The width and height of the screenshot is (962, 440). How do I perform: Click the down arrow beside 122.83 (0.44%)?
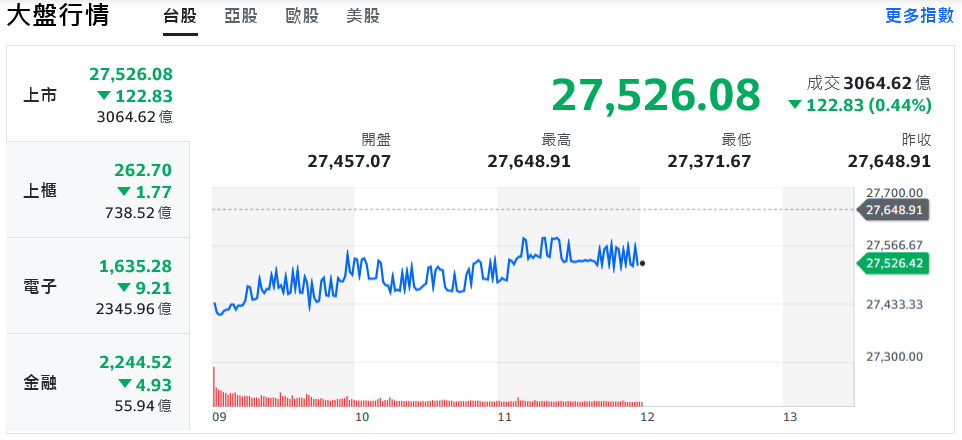click(794, 105)
